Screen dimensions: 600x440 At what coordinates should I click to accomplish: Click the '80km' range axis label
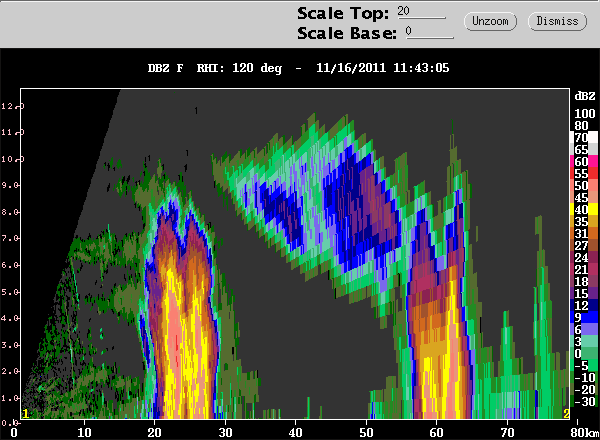pos(585,433)
